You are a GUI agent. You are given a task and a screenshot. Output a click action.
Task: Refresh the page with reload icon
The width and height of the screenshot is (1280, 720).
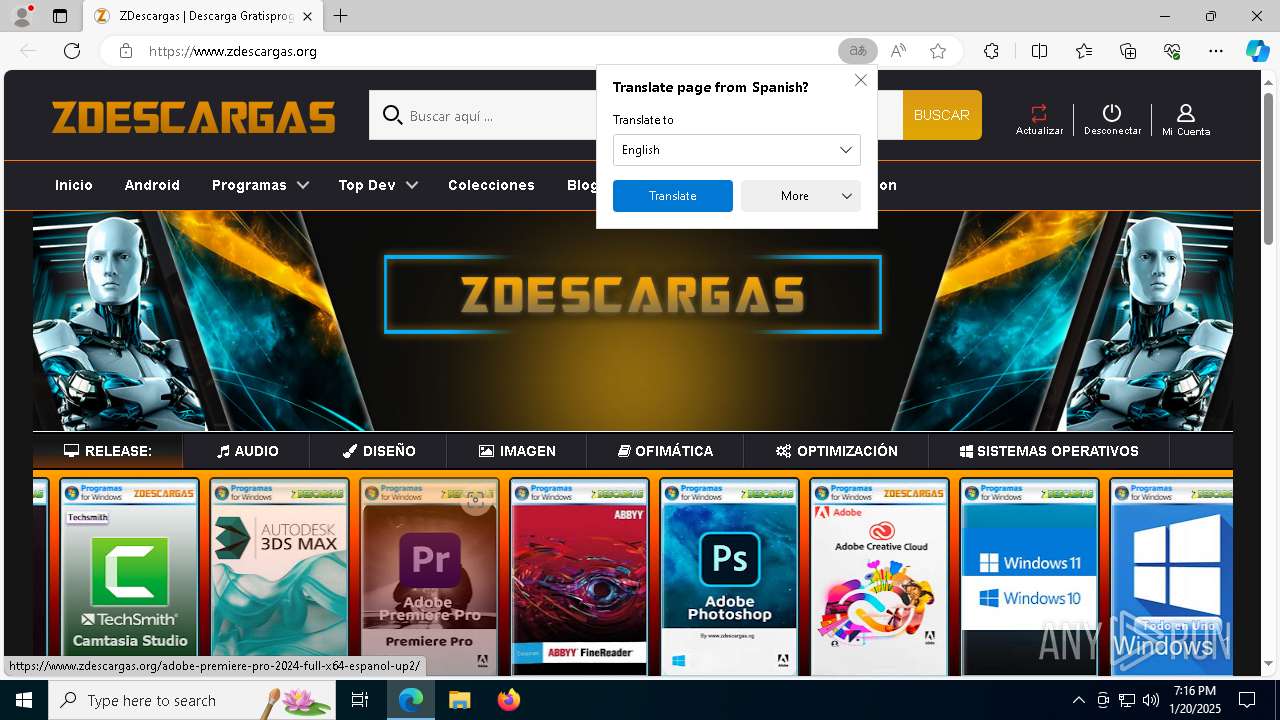pos(72,51)
